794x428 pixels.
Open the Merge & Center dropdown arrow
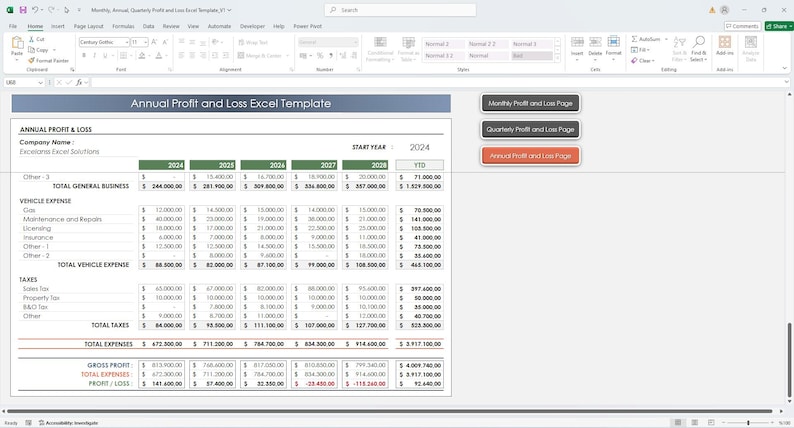click(288, 56)
